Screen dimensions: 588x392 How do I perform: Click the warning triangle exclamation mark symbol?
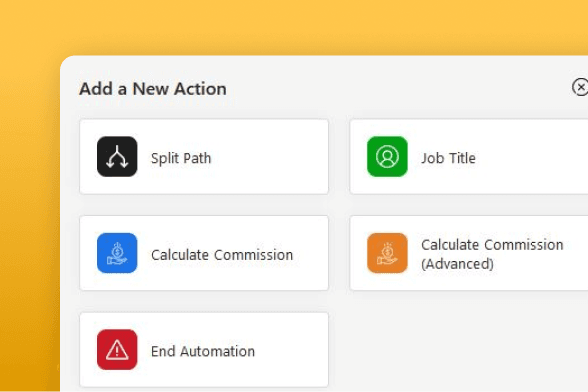click(117, 350)
